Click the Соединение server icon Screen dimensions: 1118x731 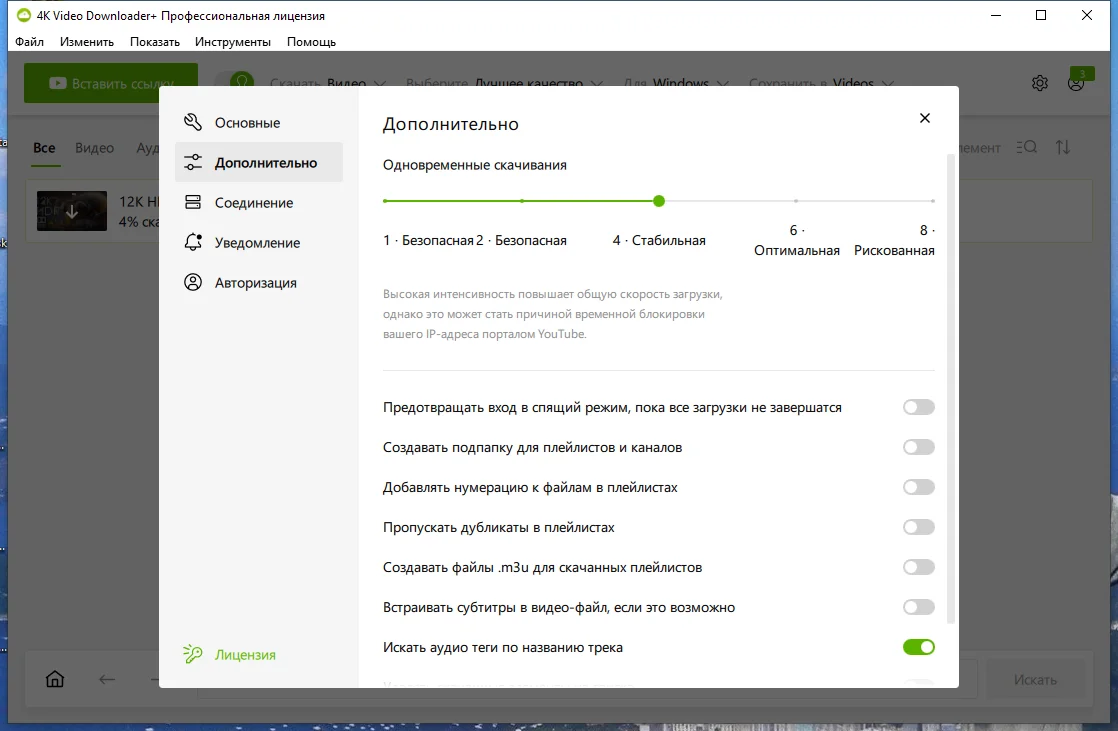coord(193,203)
